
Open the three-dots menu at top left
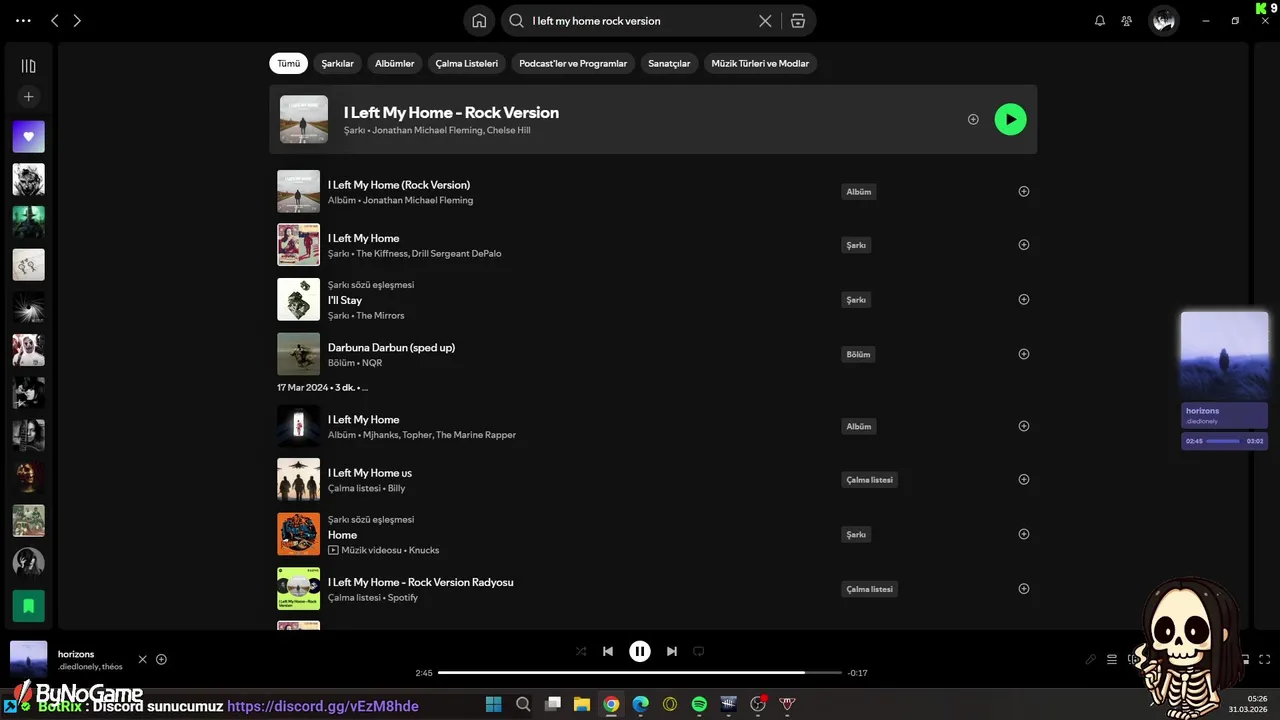click(x=24, y=20)
